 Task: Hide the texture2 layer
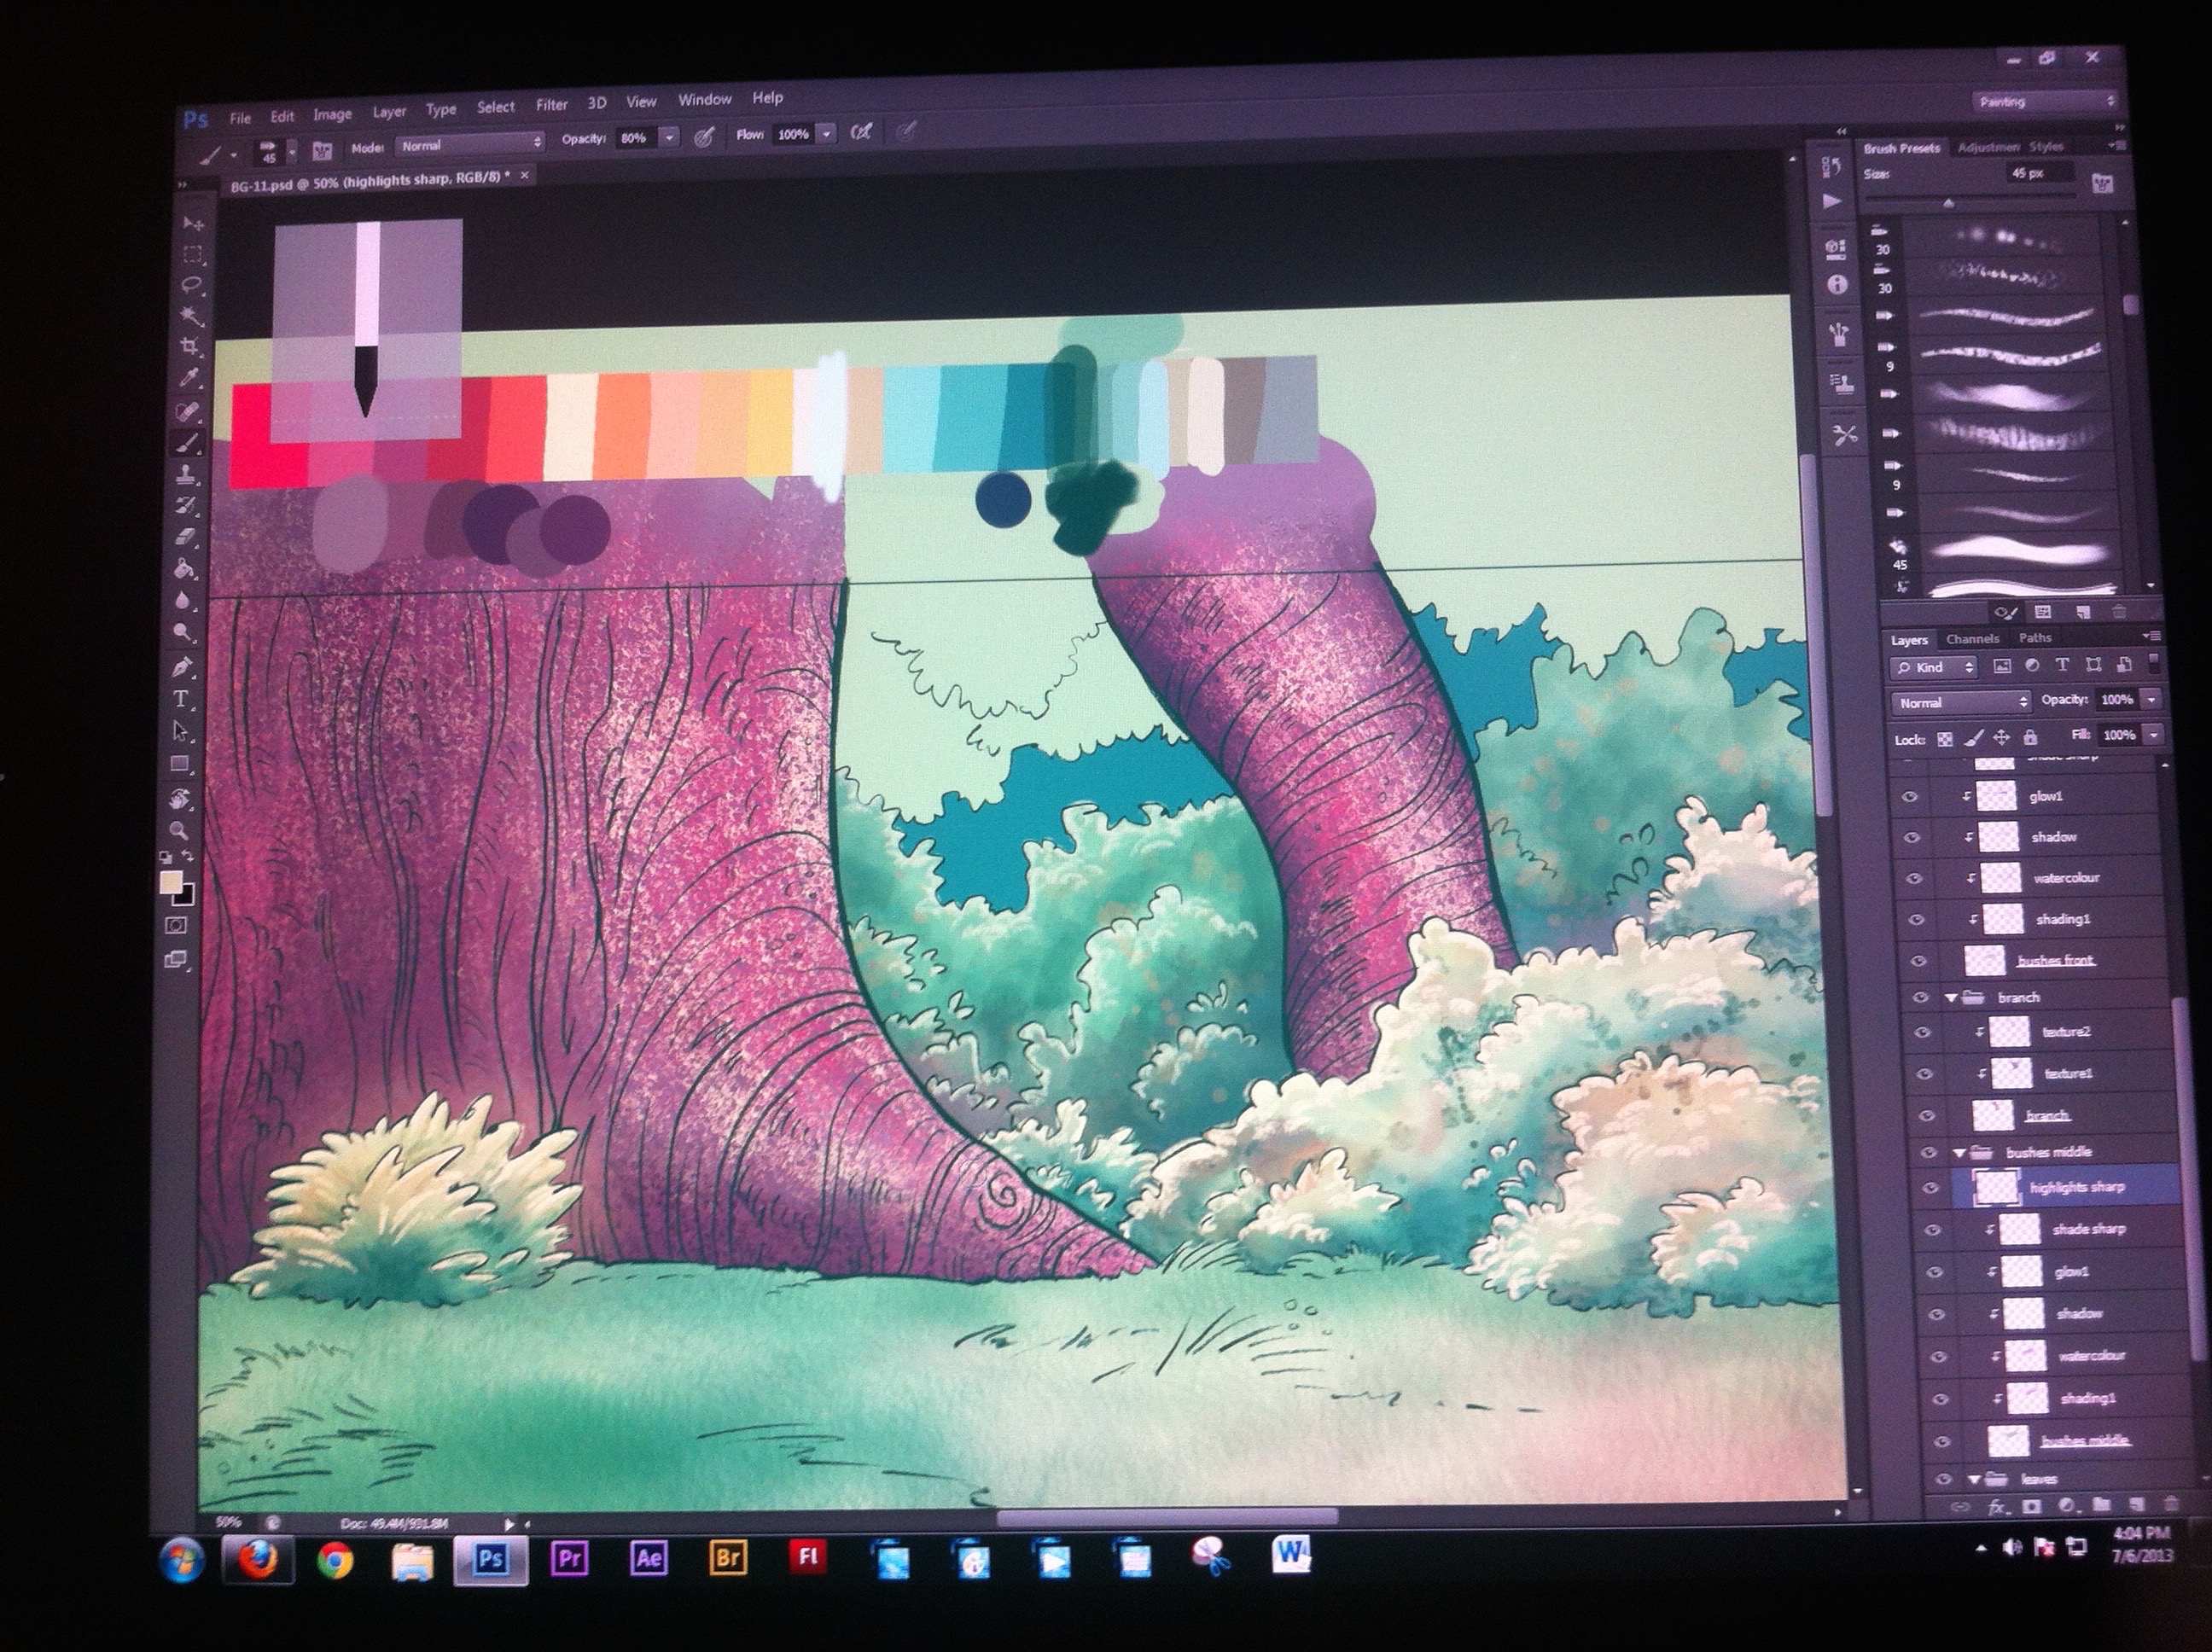coord(1921,1033)
